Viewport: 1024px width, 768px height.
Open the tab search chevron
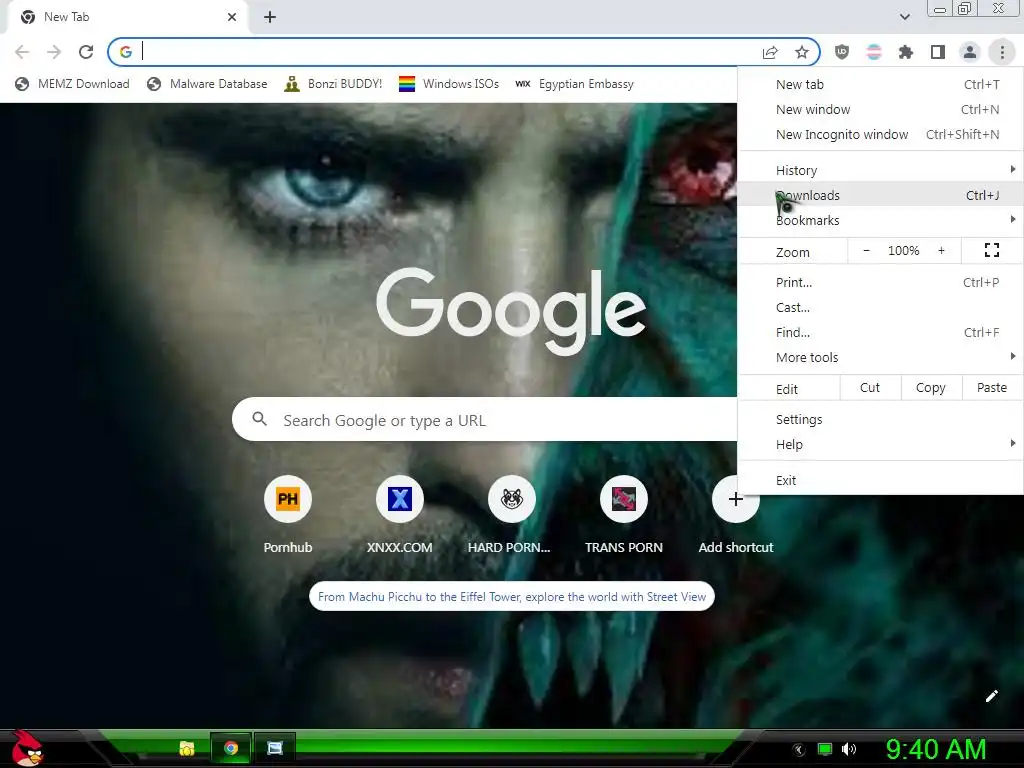pos(904,17)
